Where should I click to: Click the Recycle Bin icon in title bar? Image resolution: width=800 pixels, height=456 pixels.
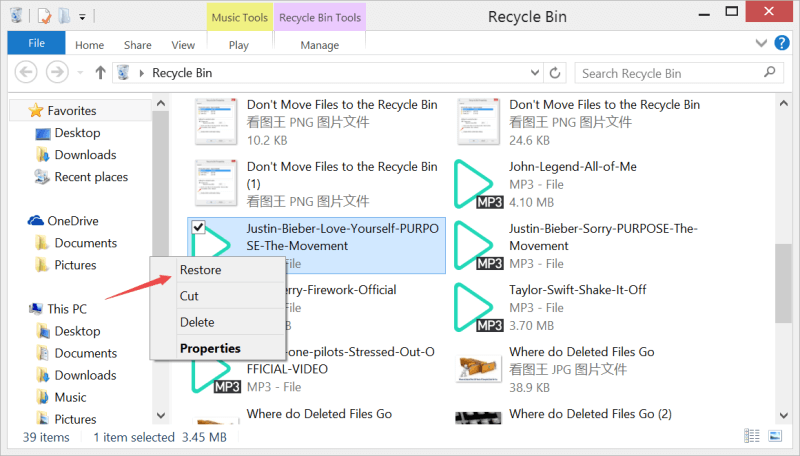(16, 16)
